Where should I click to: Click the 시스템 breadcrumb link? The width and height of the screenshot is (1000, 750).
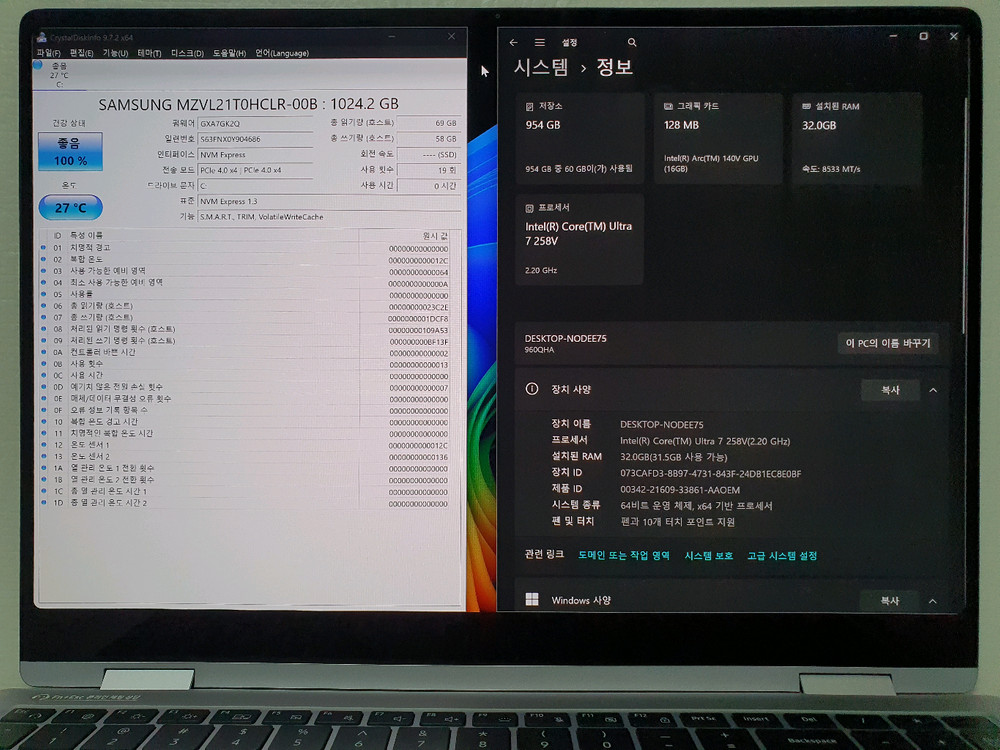tap(540, 69)
